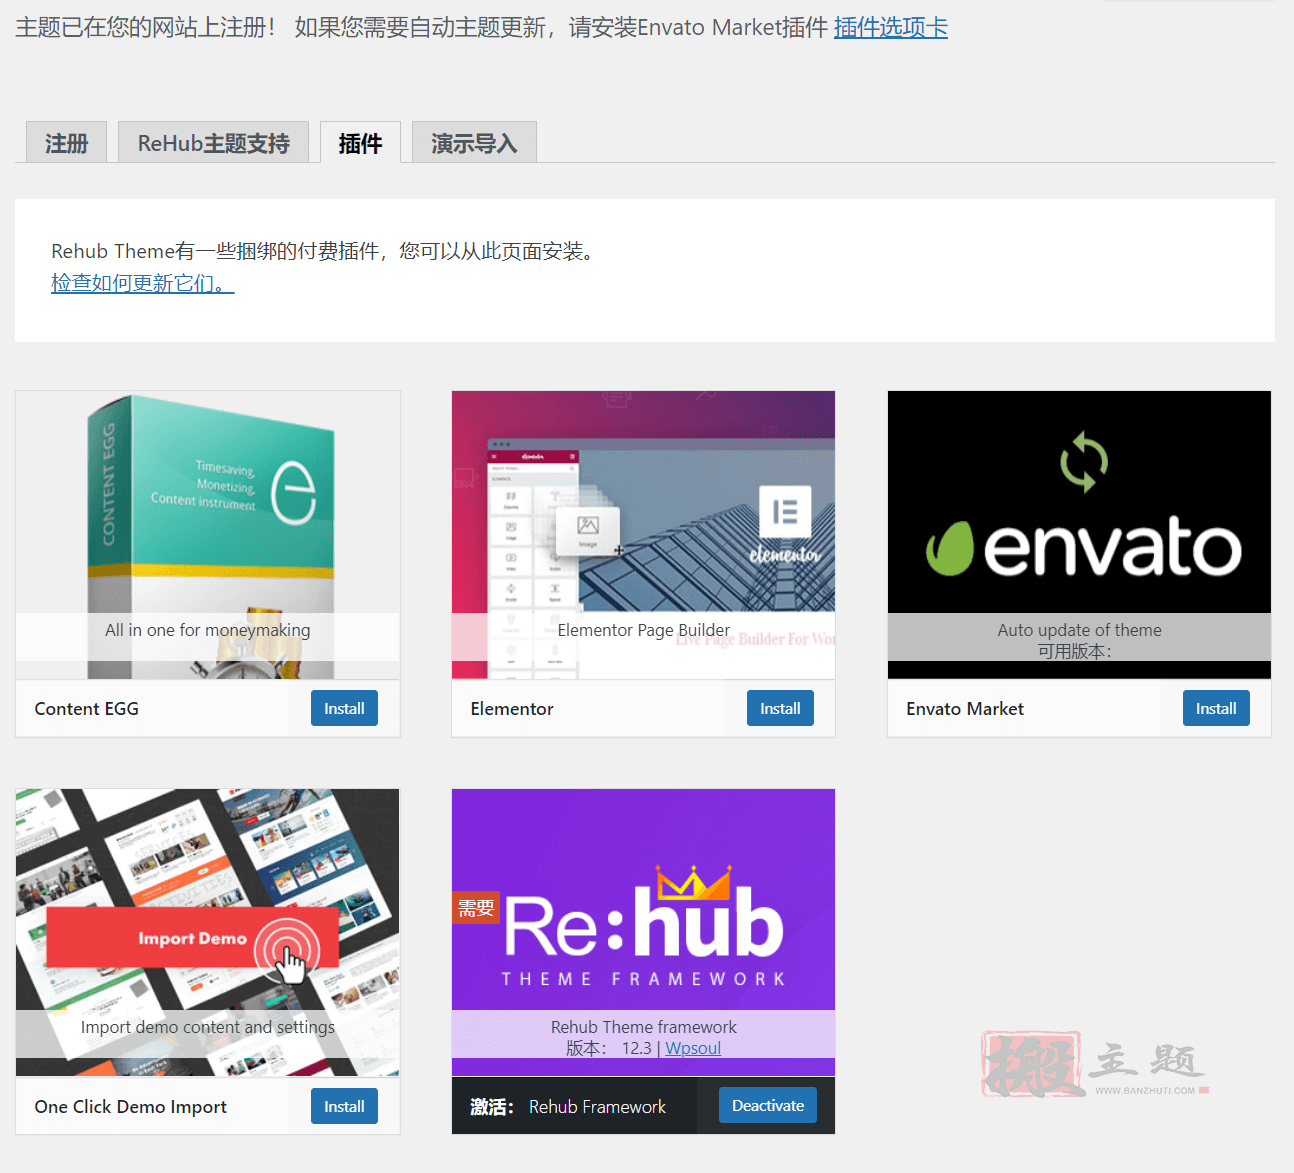Click the 'Auto update of theme' caption
The width and height of the screenshot is (1294, 1173).
[1080, 630]
